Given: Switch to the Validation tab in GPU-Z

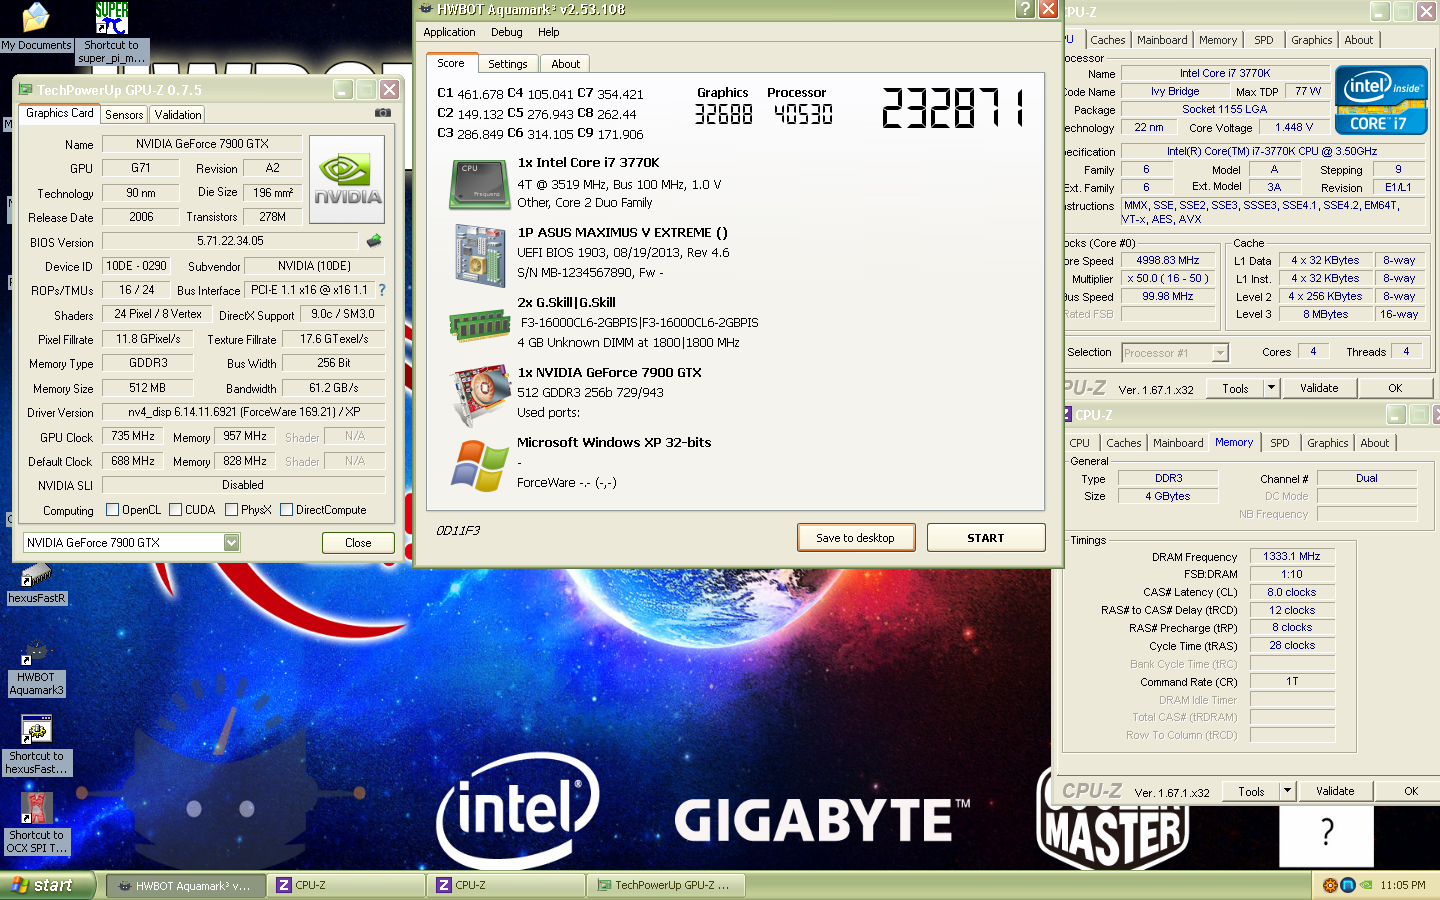Looking at the screenshot, I should click(x=178, y=115).
